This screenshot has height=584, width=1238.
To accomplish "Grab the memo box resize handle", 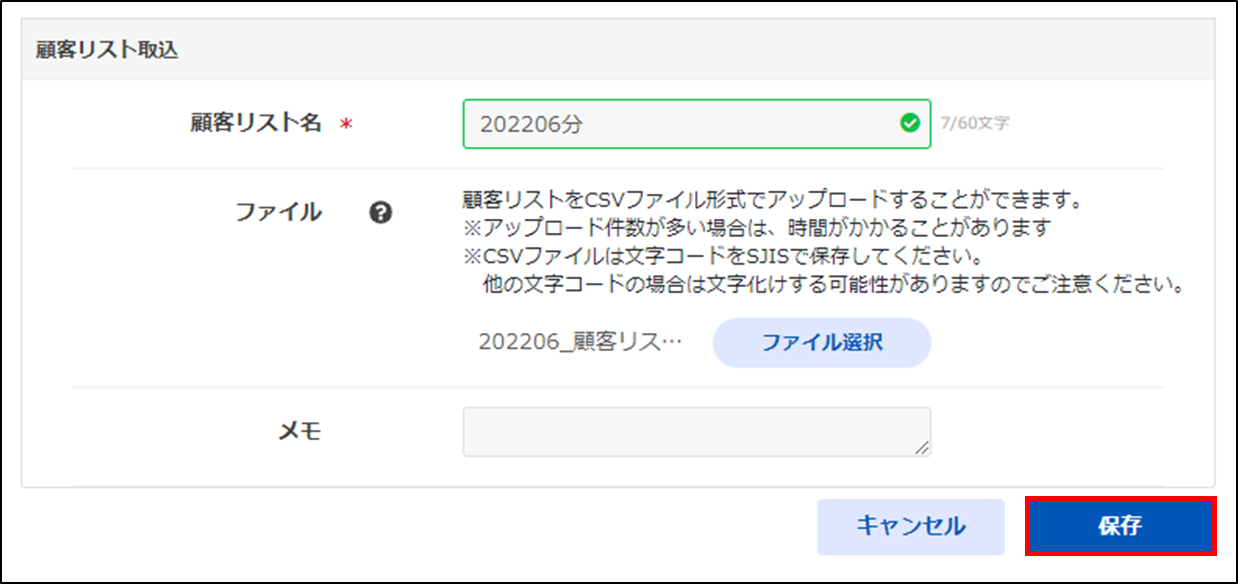I will click(x=921, y=448).
